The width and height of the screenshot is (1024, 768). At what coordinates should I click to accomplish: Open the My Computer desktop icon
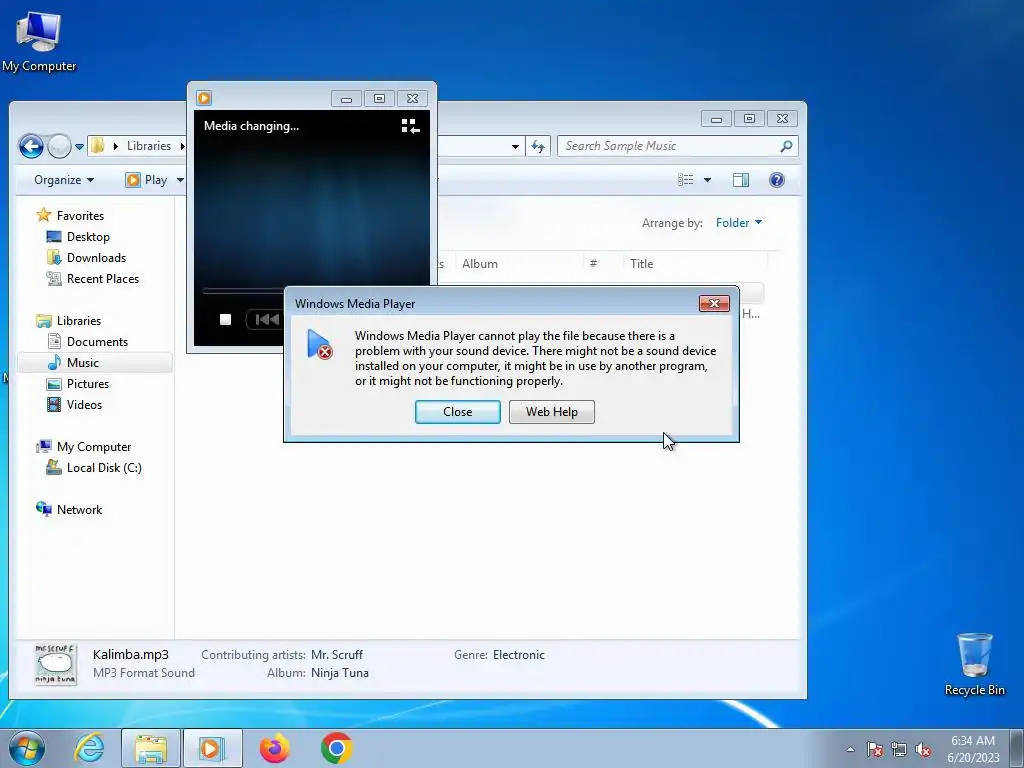(39, 40)
